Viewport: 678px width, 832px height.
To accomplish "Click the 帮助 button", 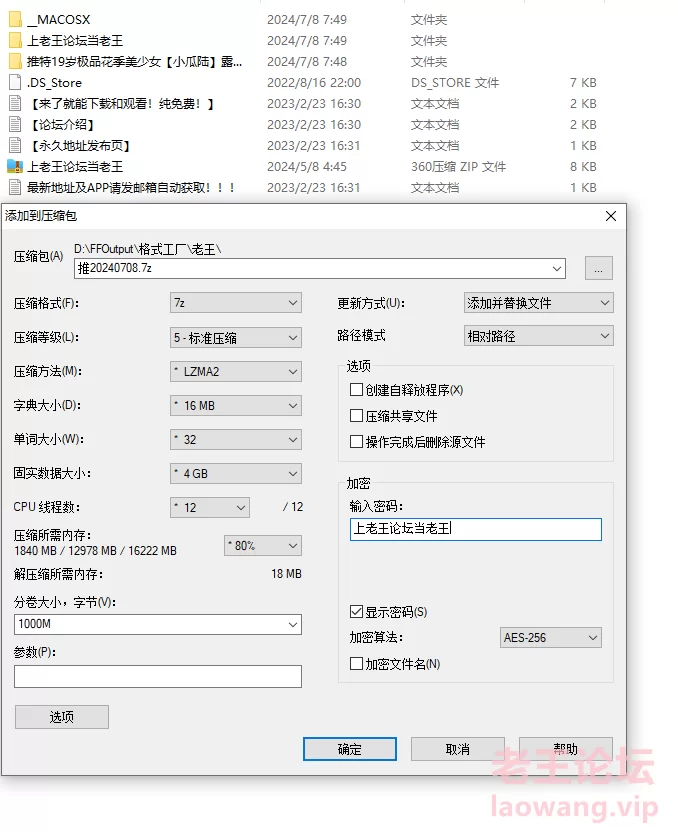I will pyautogui.click(x=566, y=749).
